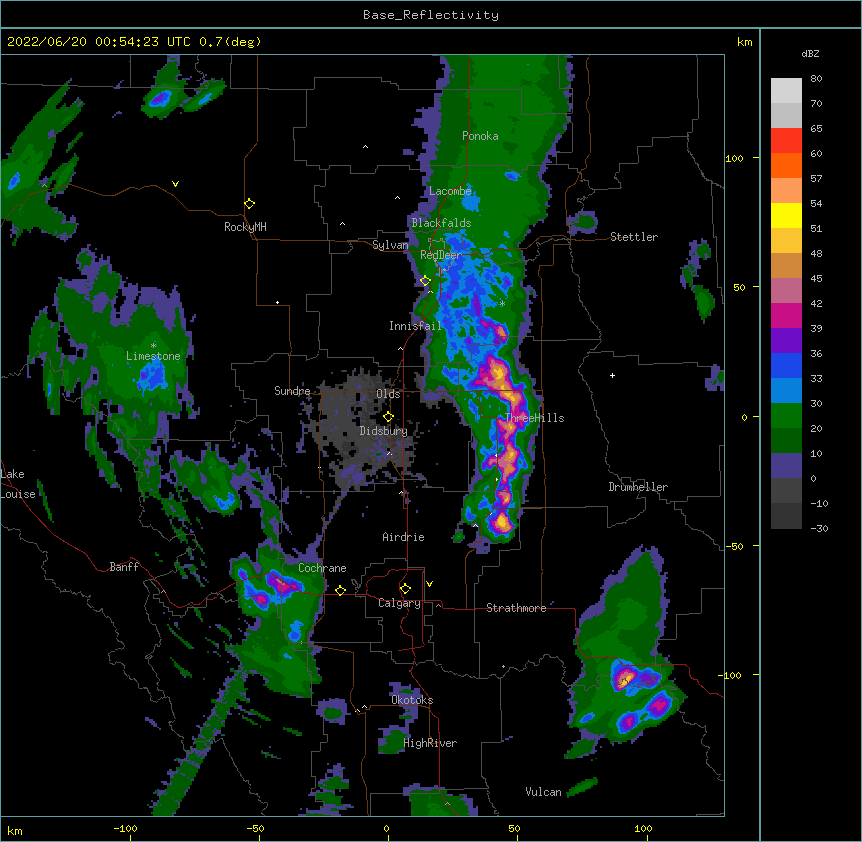Click the HighRiver town label
The width and height of the screenshot is (862, 842).
430,743
